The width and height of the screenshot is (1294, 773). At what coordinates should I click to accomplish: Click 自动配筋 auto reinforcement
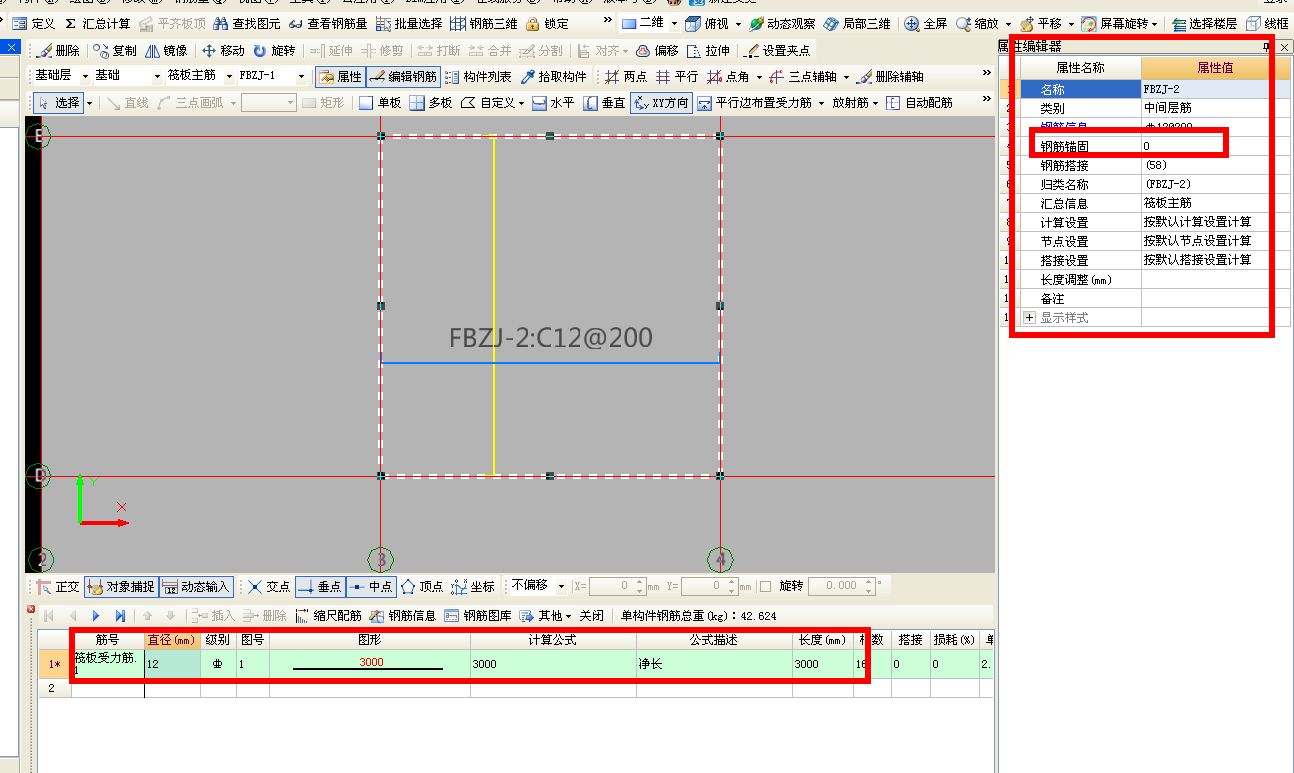[x=919, y=102]
